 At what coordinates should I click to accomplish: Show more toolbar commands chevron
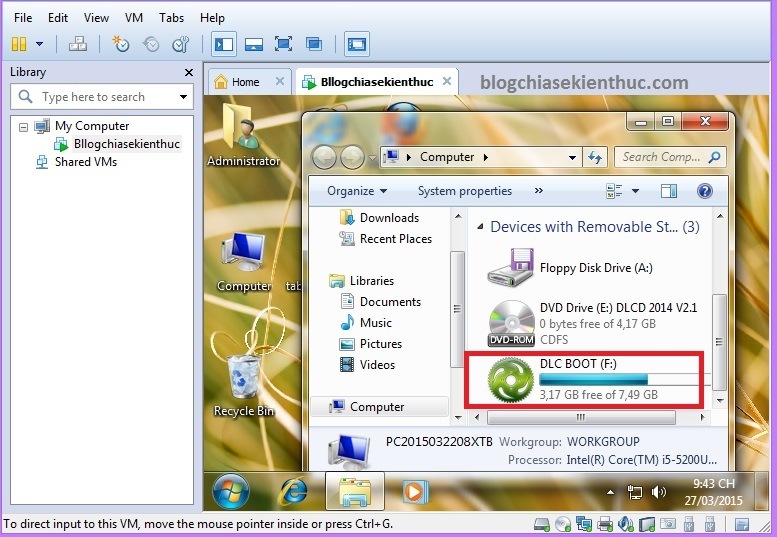539,191
